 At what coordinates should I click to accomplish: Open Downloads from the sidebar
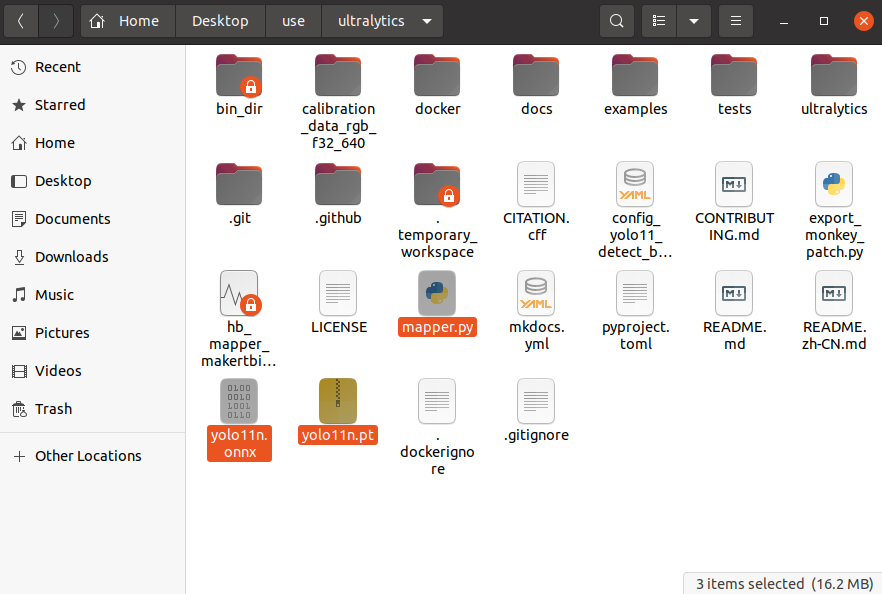71,257
